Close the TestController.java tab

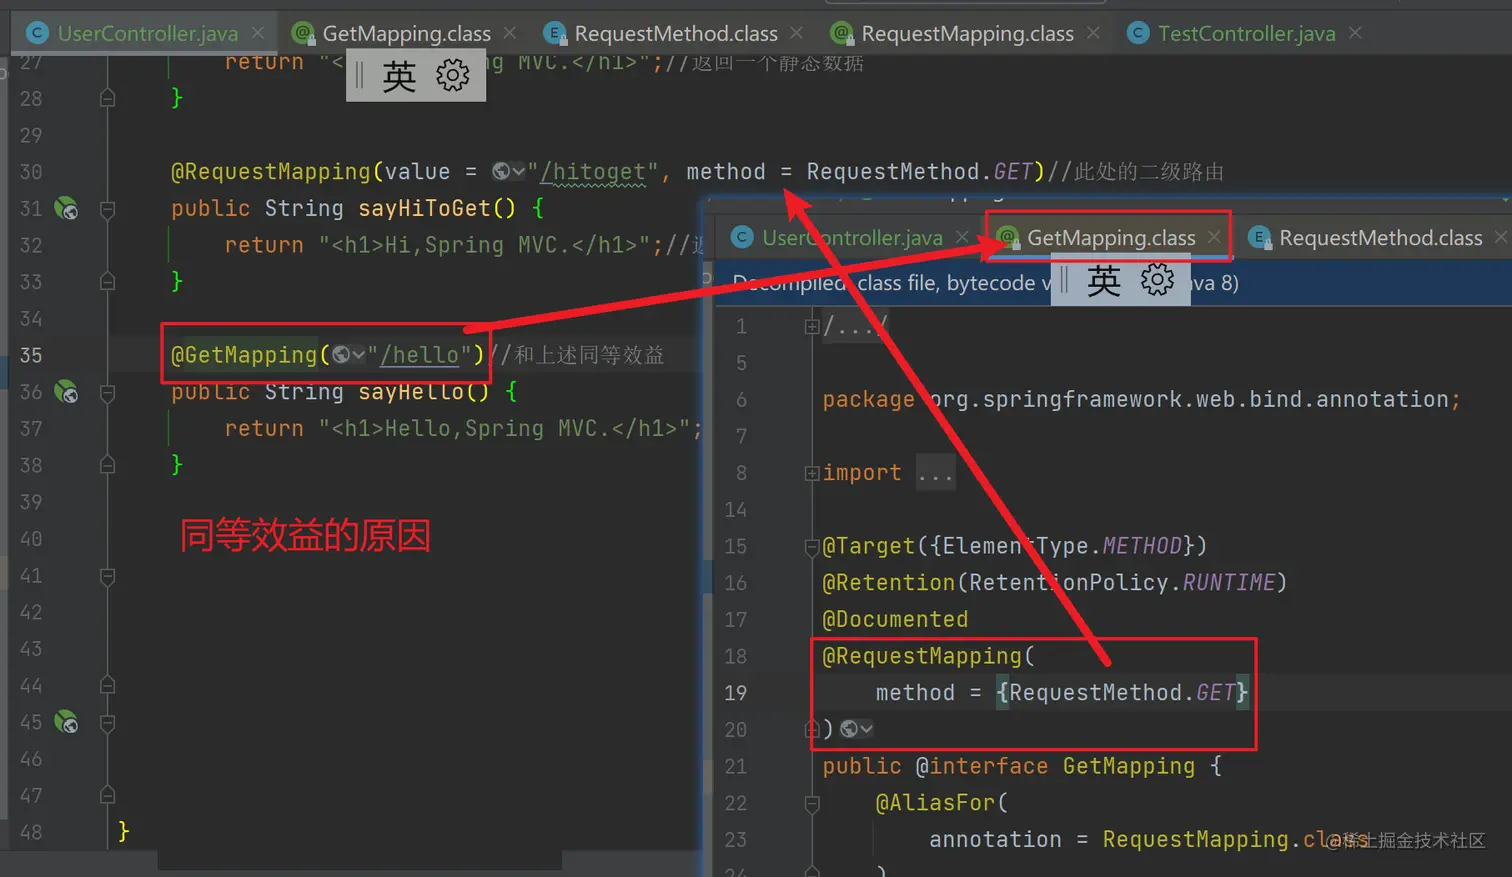pos(1355,33)
